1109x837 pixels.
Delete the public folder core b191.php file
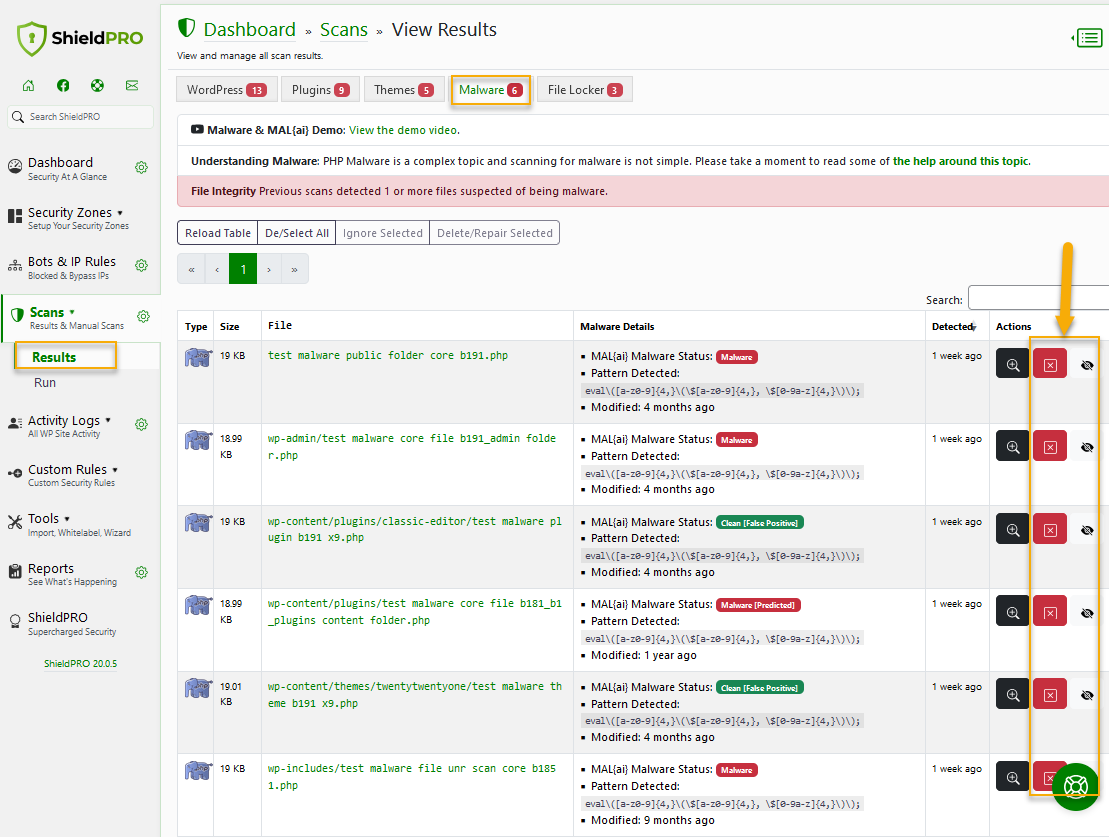point(1050,364)
